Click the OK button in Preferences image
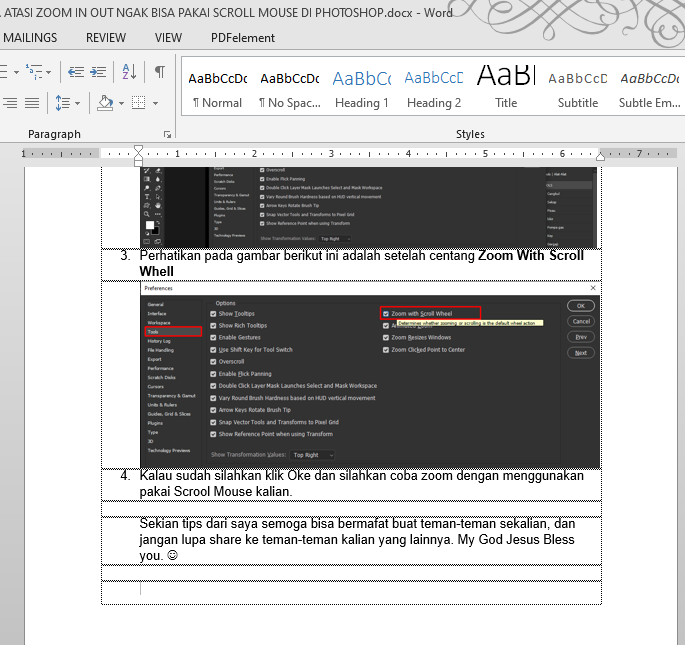This screenshot has height=645, width=685. click(x=581, y=306)
